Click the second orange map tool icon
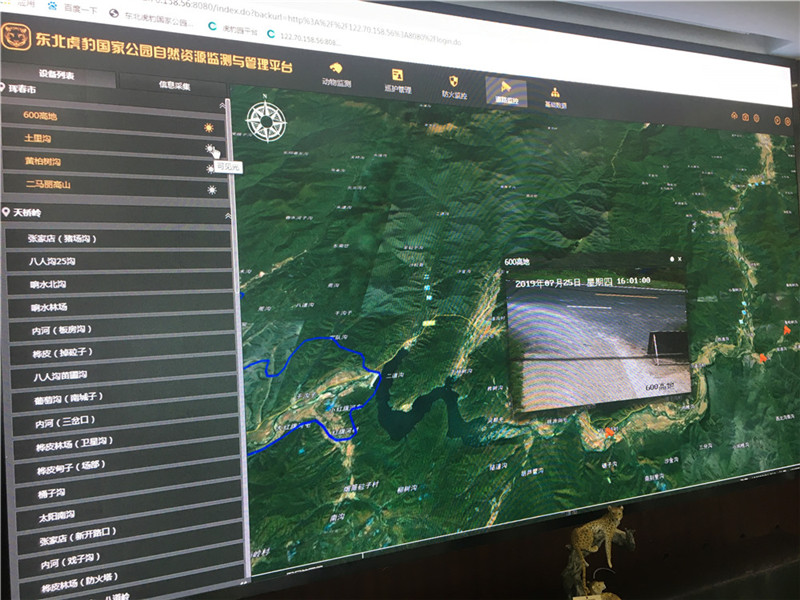Screen dimensions: 800x600 tap(745, 117)
